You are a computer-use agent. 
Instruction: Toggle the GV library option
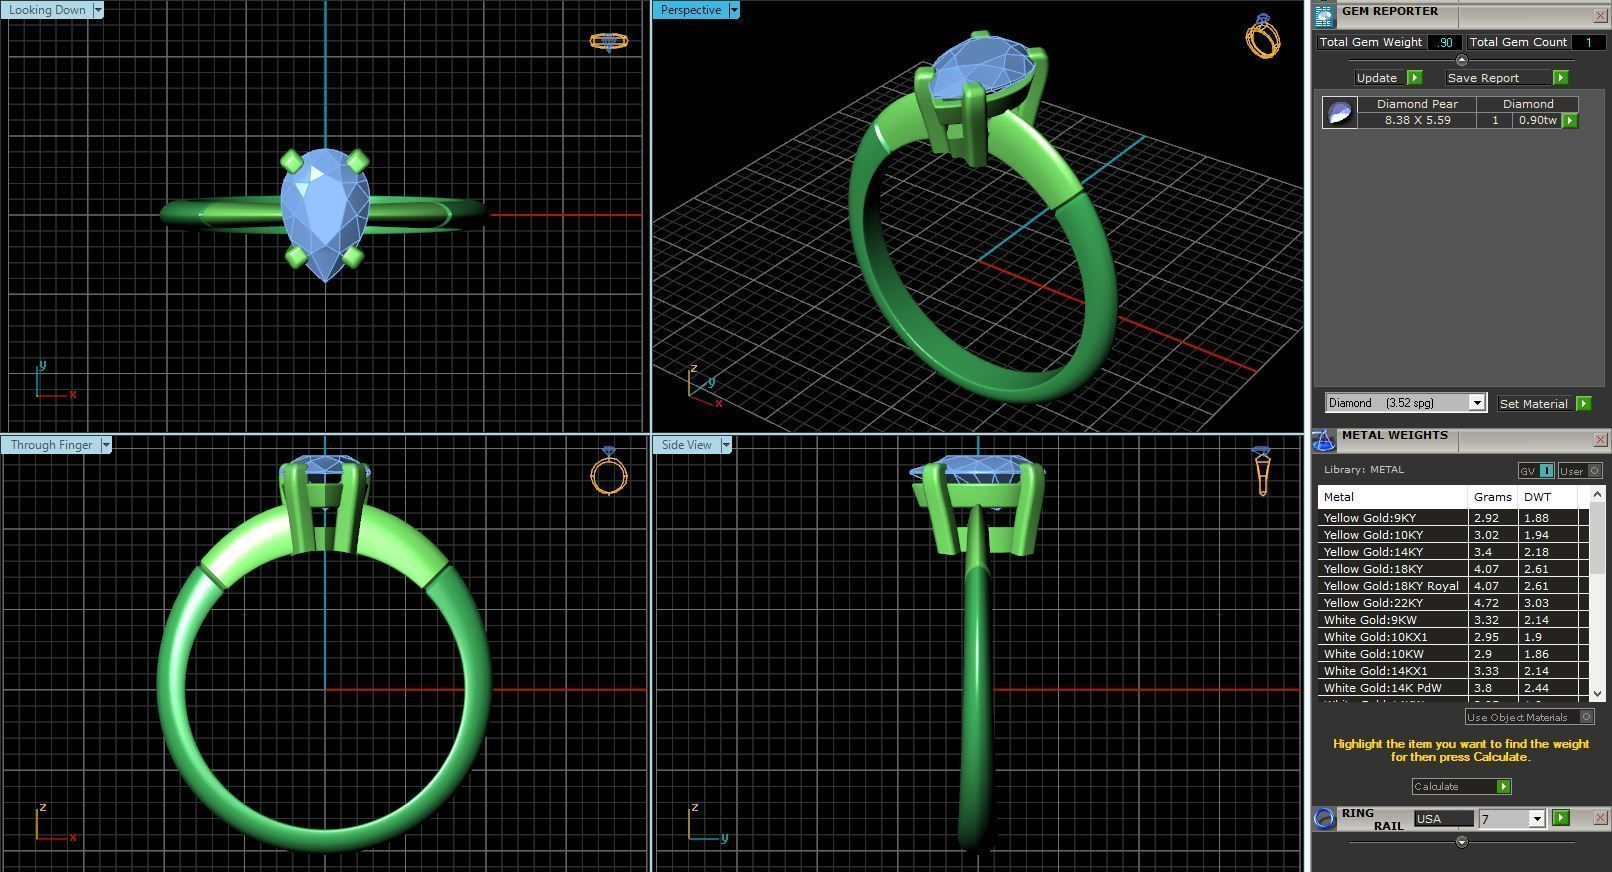[x=1536, y=470]
